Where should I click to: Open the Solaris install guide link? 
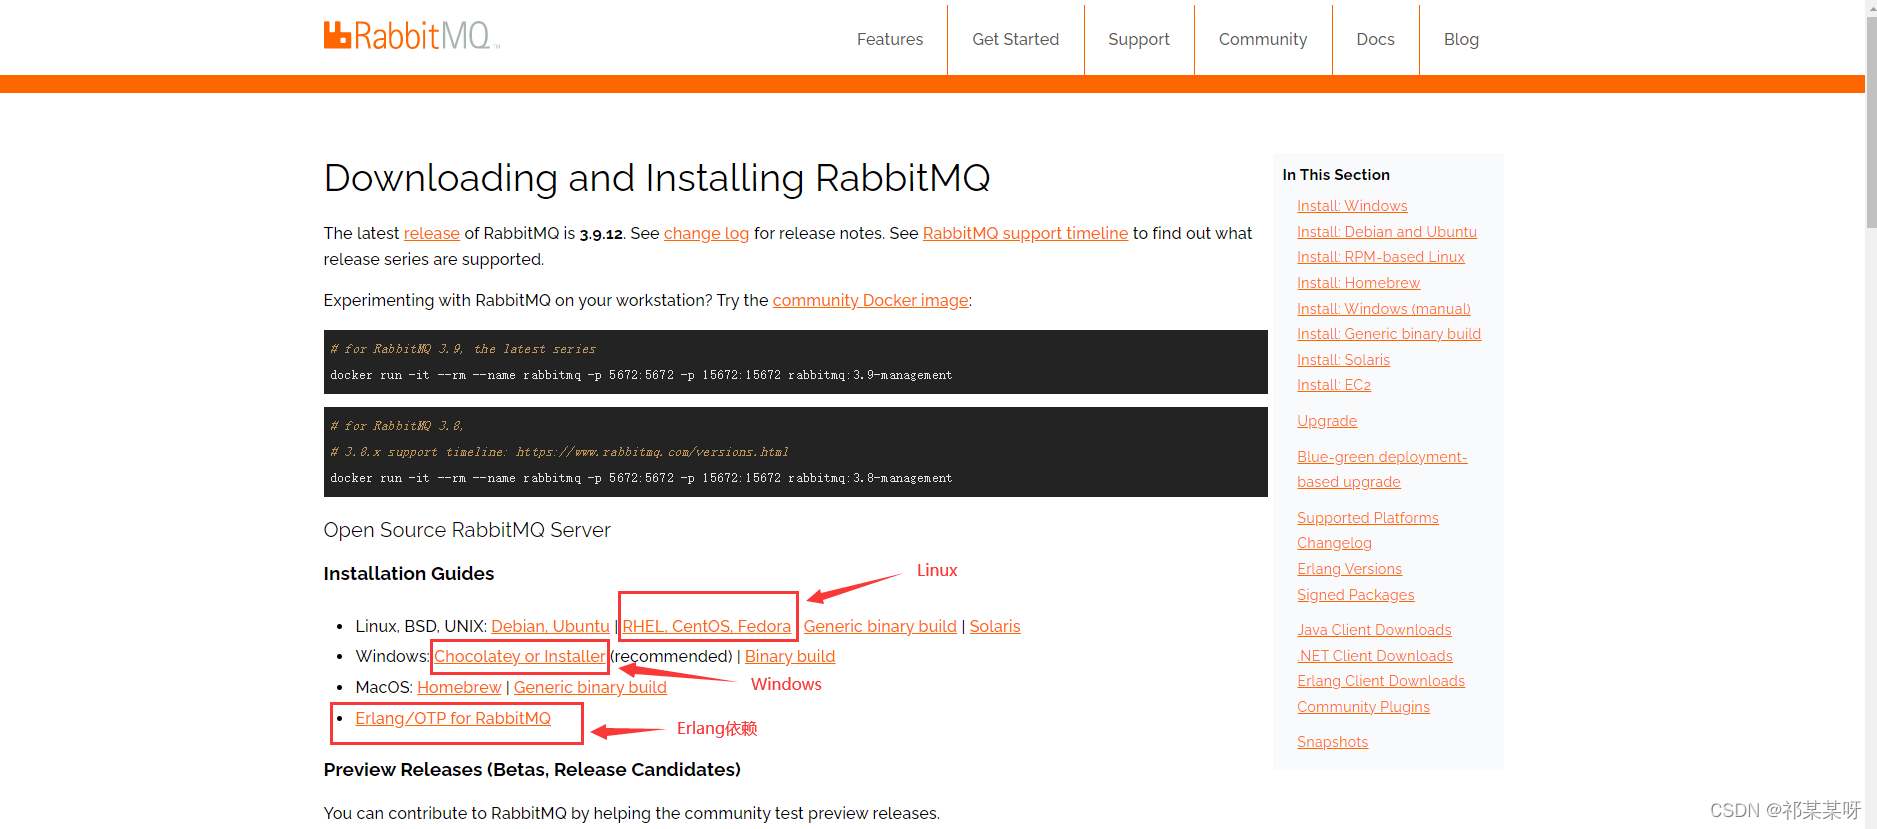tap(995, 626)
